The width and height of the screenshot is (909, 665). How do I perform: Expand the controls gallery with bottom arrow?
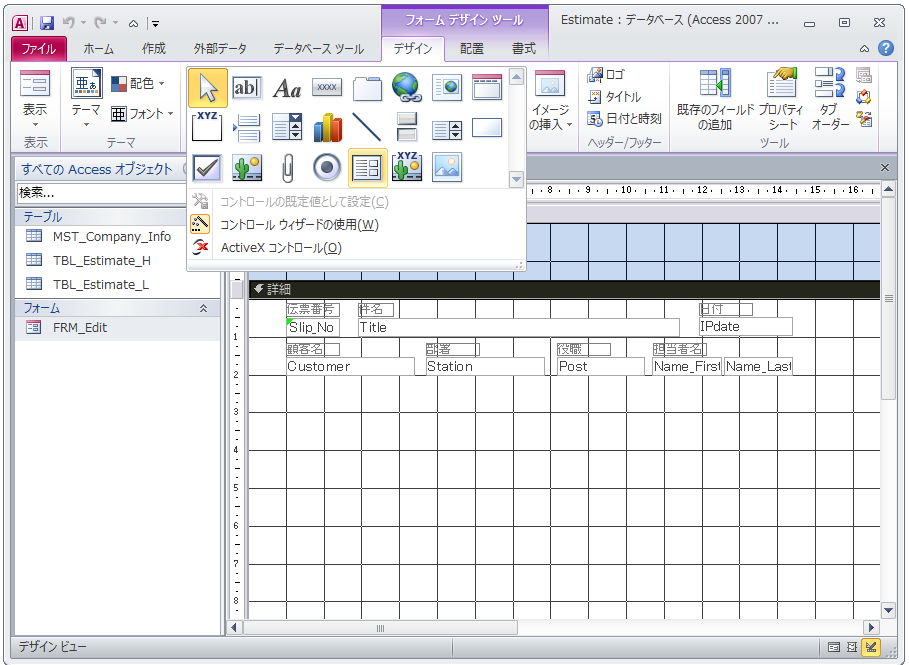516,179
